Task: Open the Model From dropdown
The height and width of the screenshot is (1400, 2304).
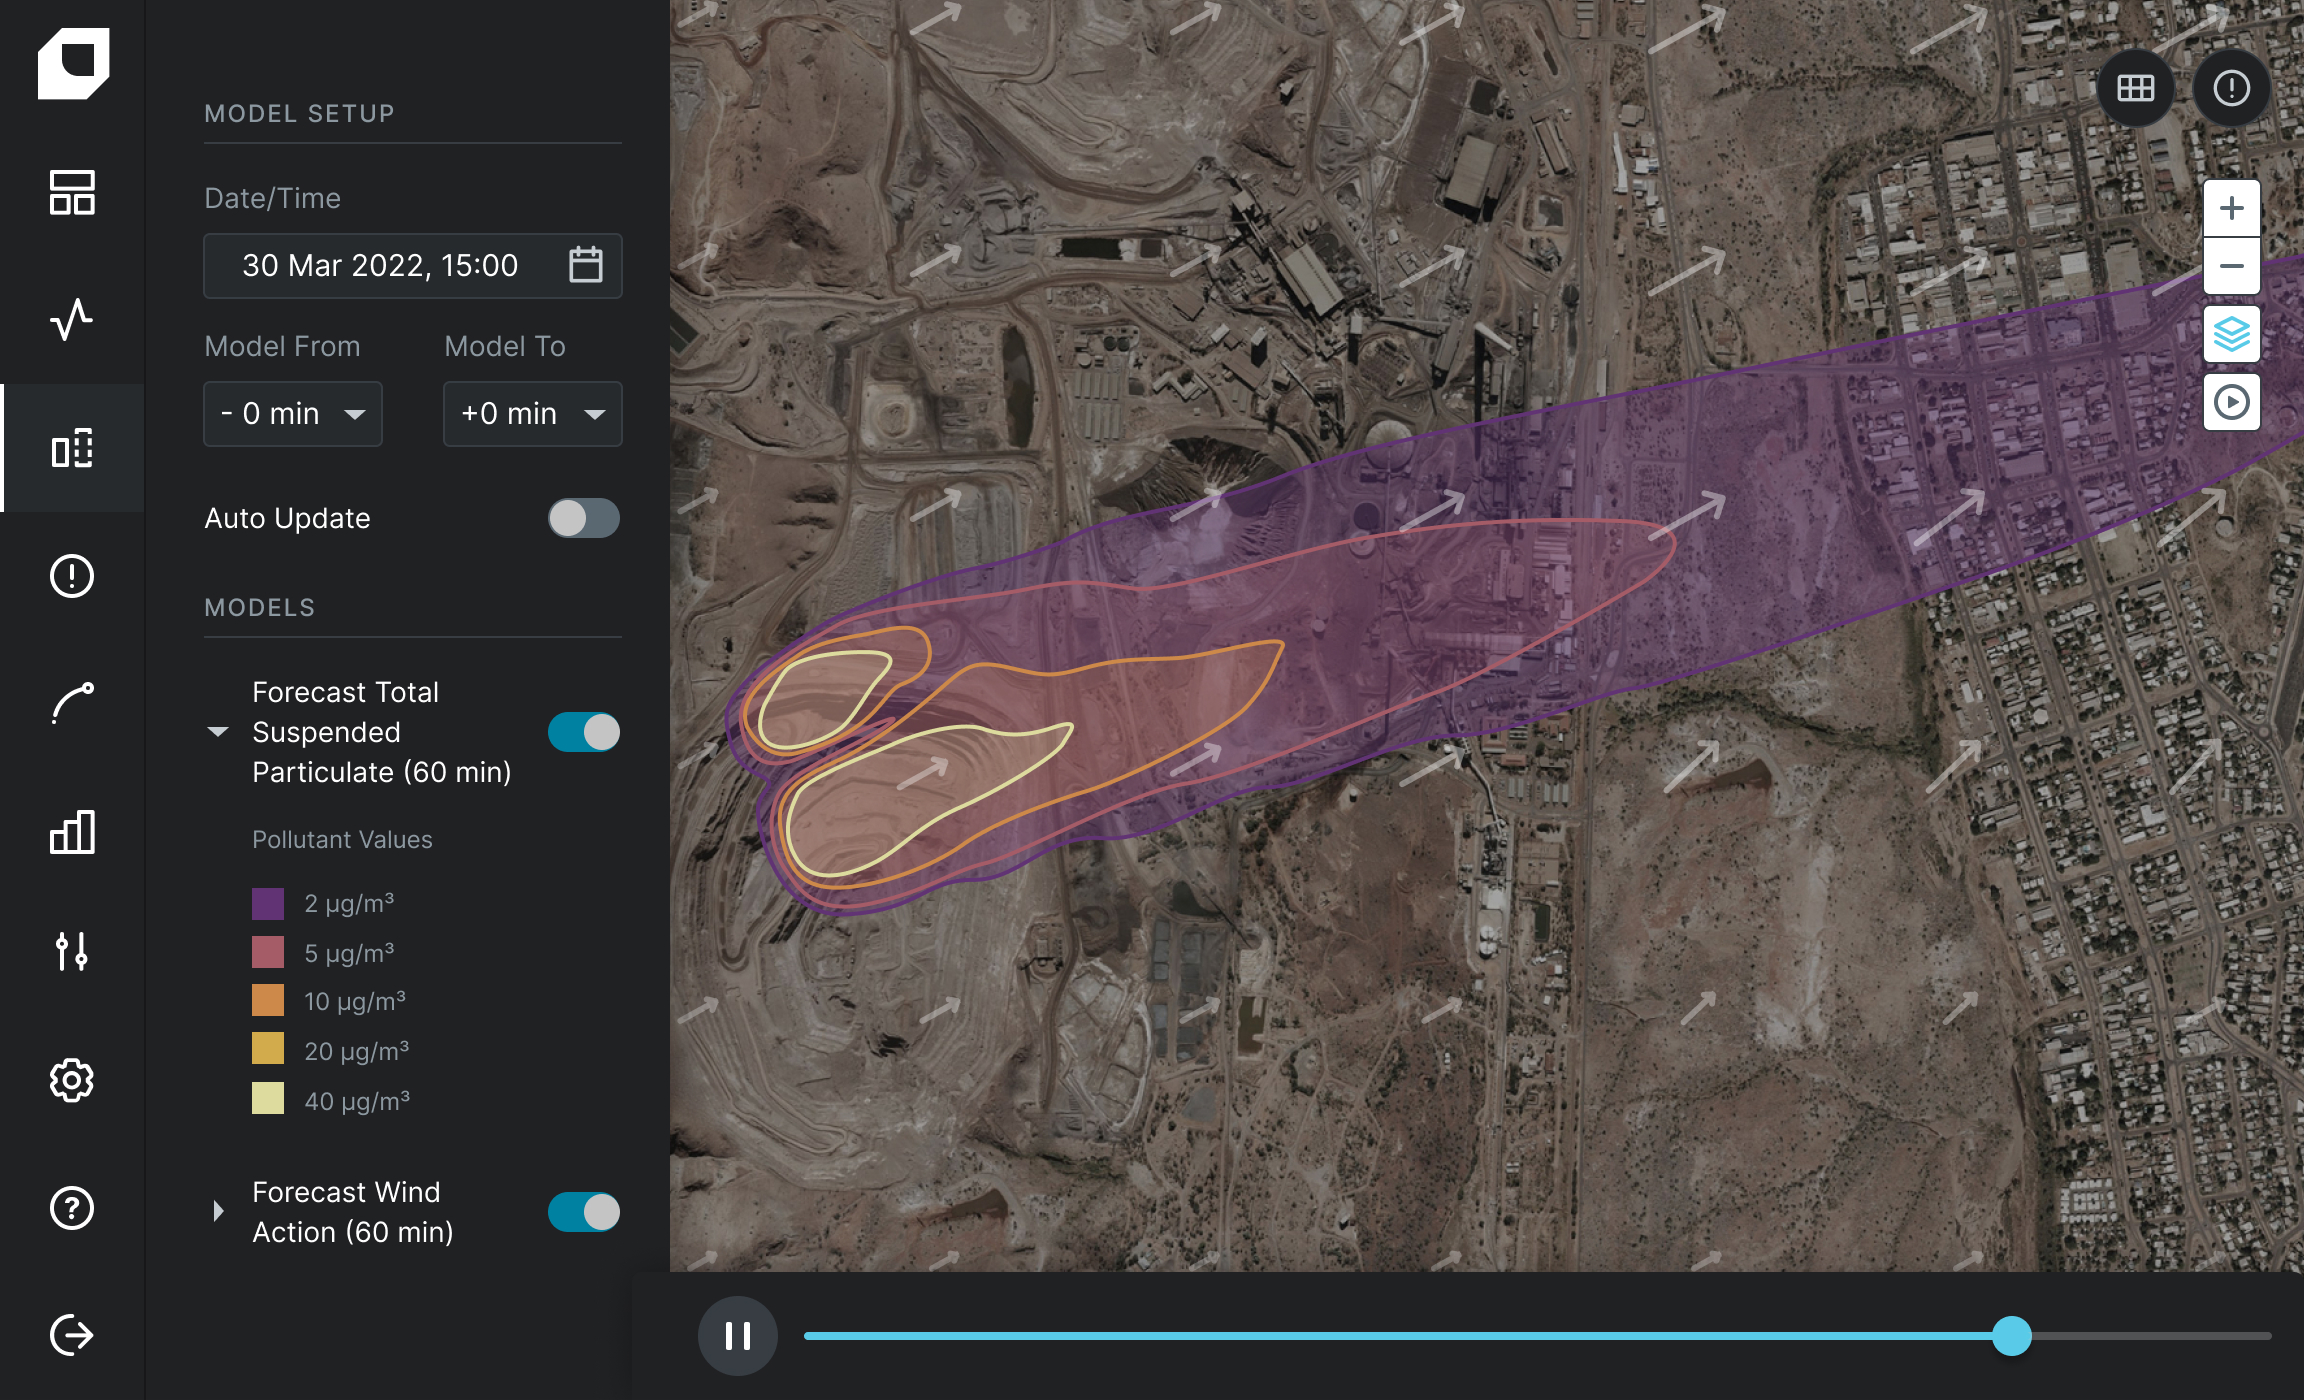Action: tap(292, 414)
